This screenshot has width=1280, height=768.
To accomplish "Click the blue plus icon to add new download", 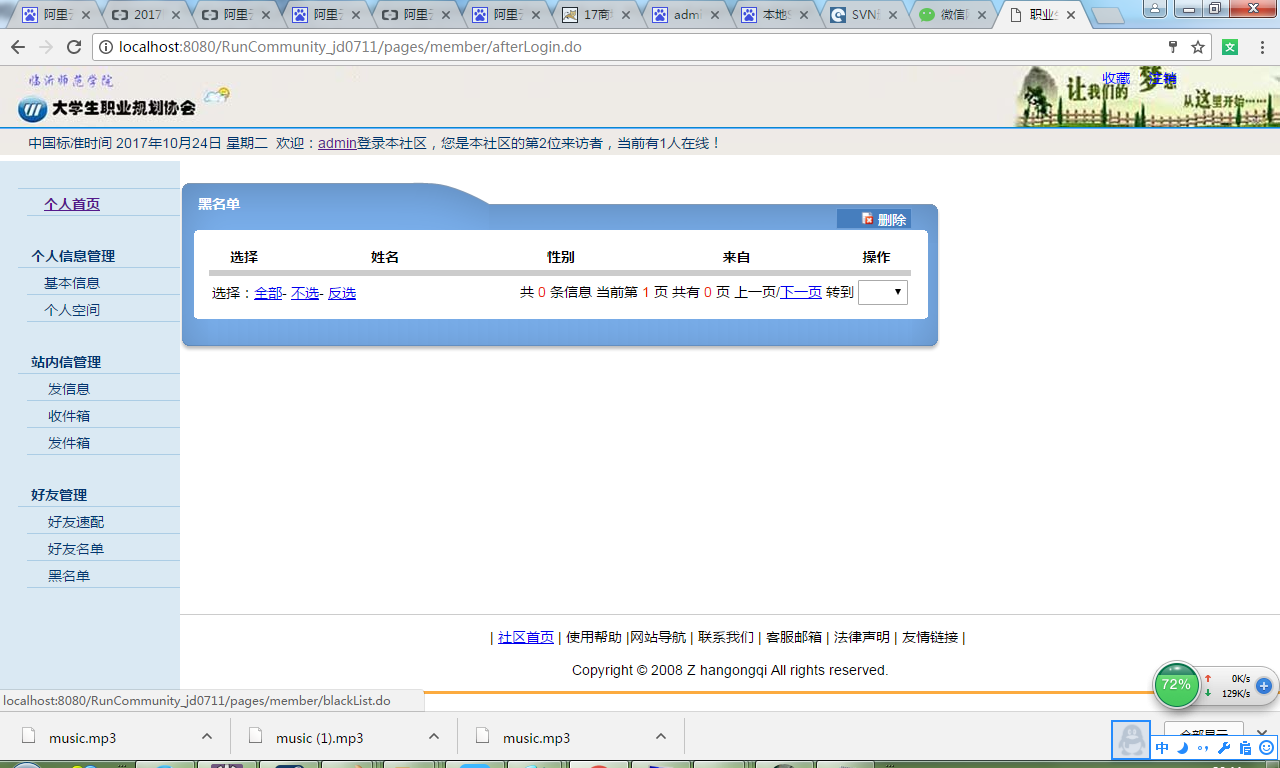I will coord(1266,686).
